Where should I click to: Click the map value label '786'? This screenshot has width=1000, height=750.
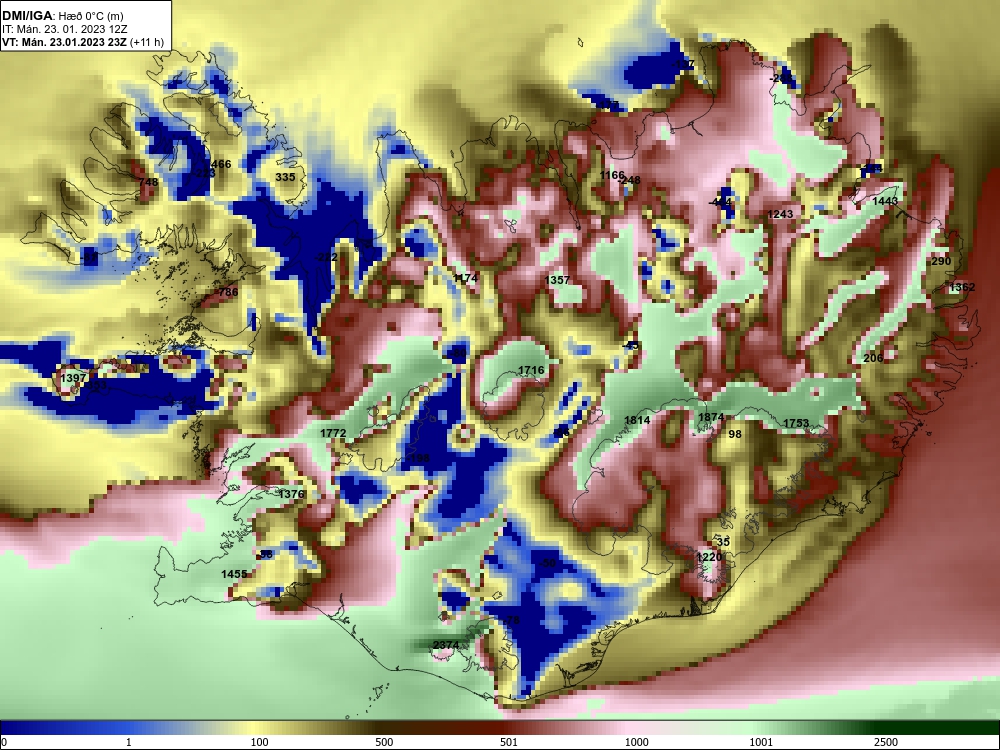(228, 293)
